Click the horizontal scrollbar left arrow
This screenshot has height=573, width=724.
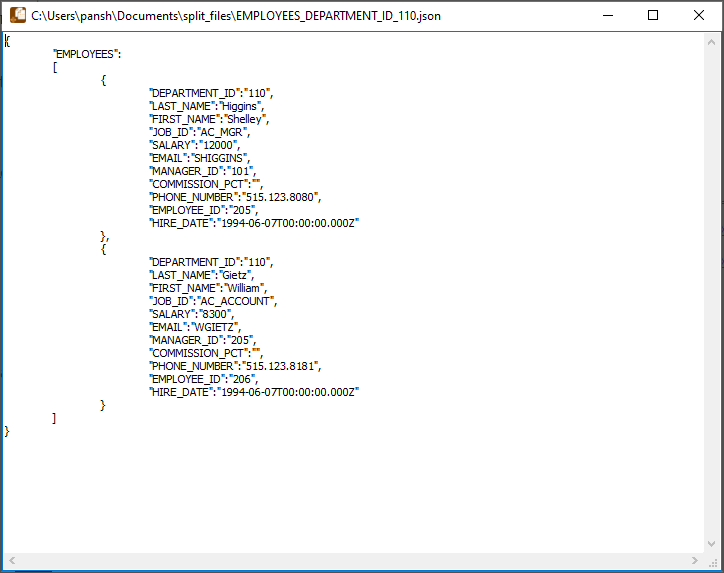(x=10, y=560)
